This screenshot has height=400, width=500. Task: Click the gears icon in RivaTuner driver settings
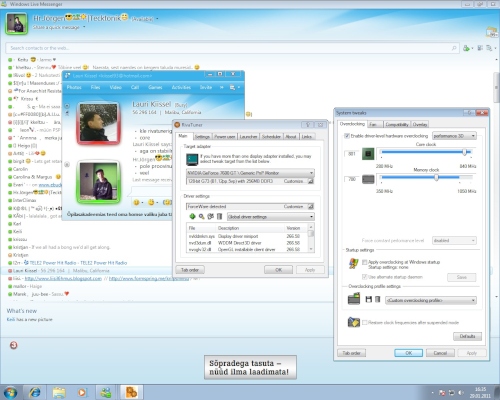[x=210, y=217]
